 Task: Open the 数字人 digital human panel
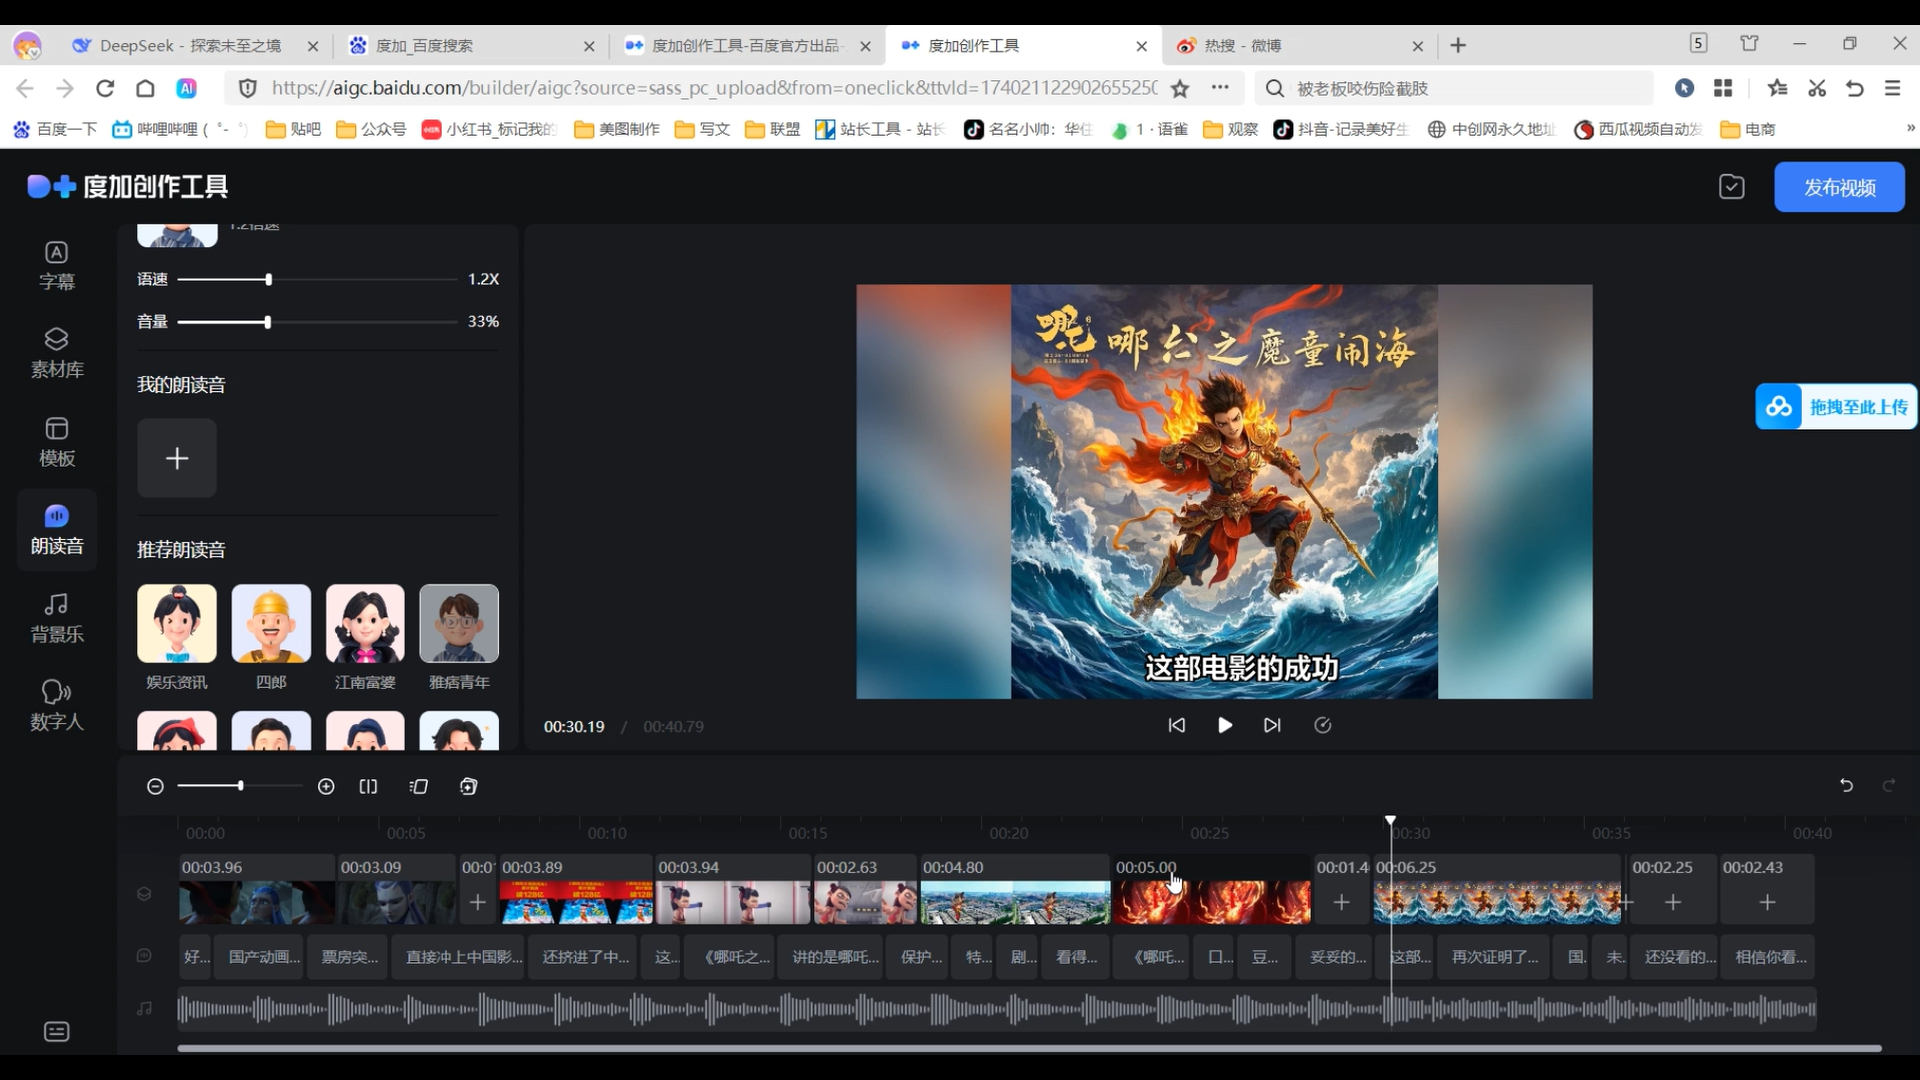(x=57, y=705)
